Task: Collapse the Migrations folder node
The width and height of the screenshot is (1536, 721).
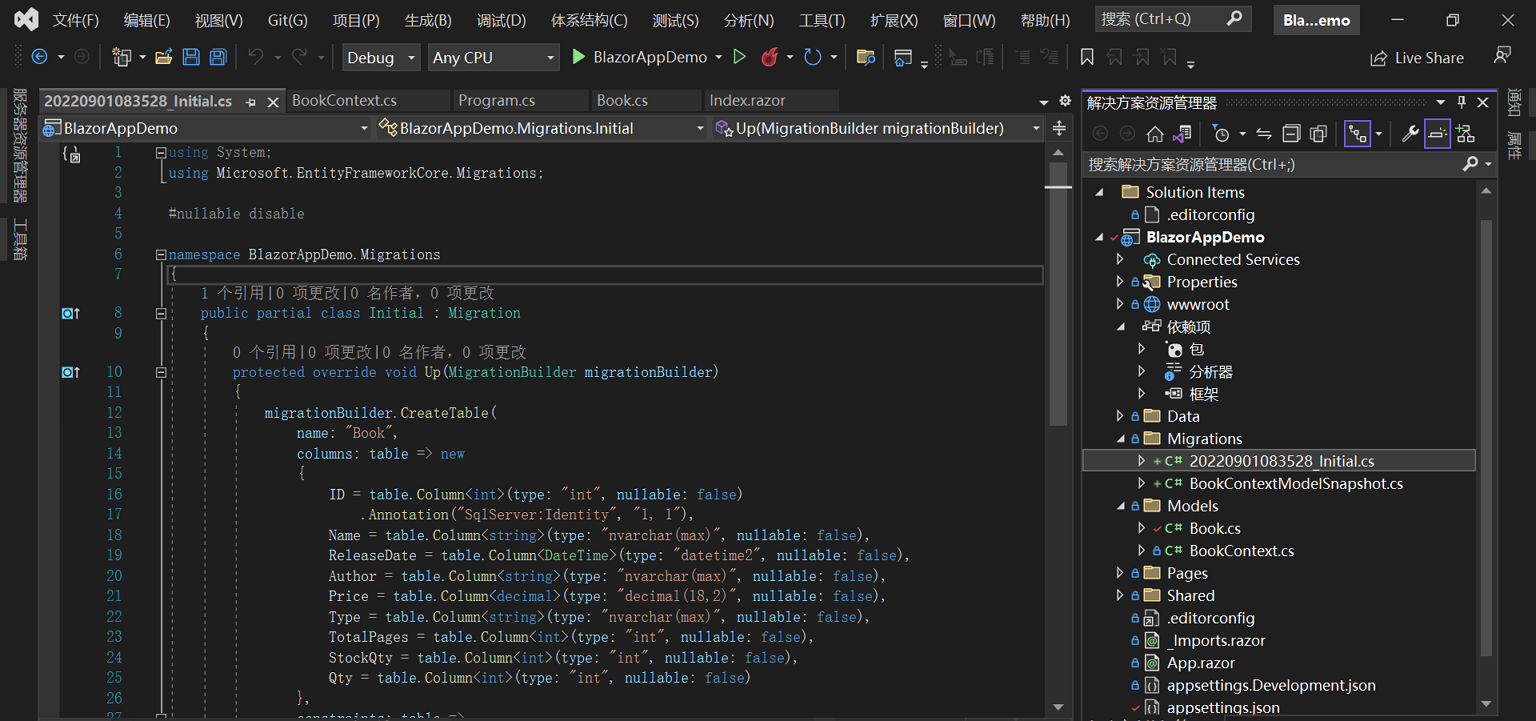Action: tap(1120, 439)
